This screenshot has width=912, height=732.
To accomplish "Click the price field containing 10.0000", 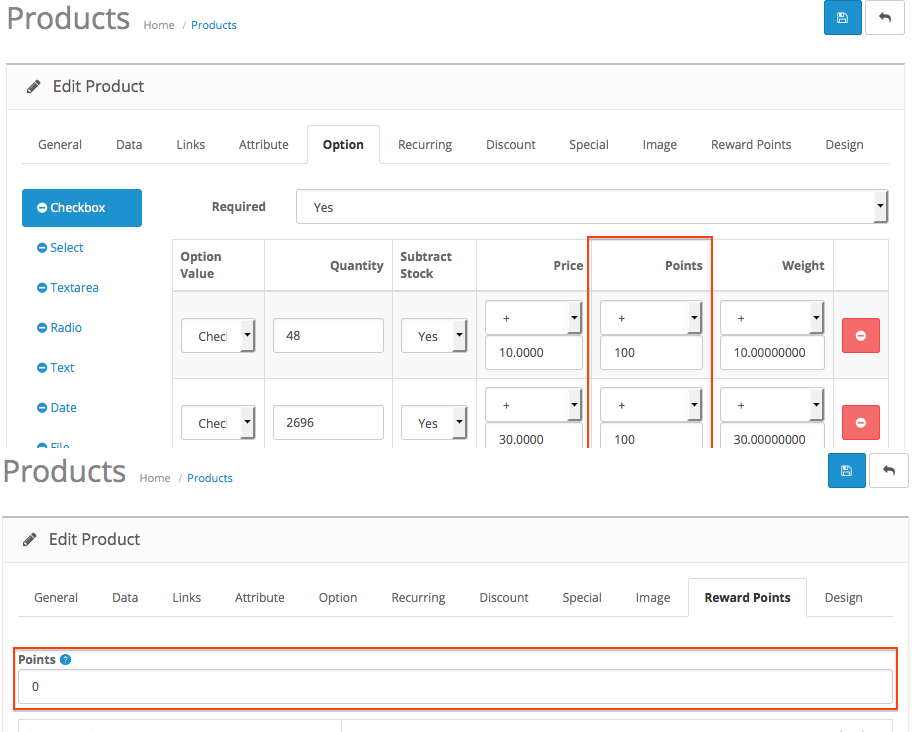I will pyautogui.click(x=533, y=352).
